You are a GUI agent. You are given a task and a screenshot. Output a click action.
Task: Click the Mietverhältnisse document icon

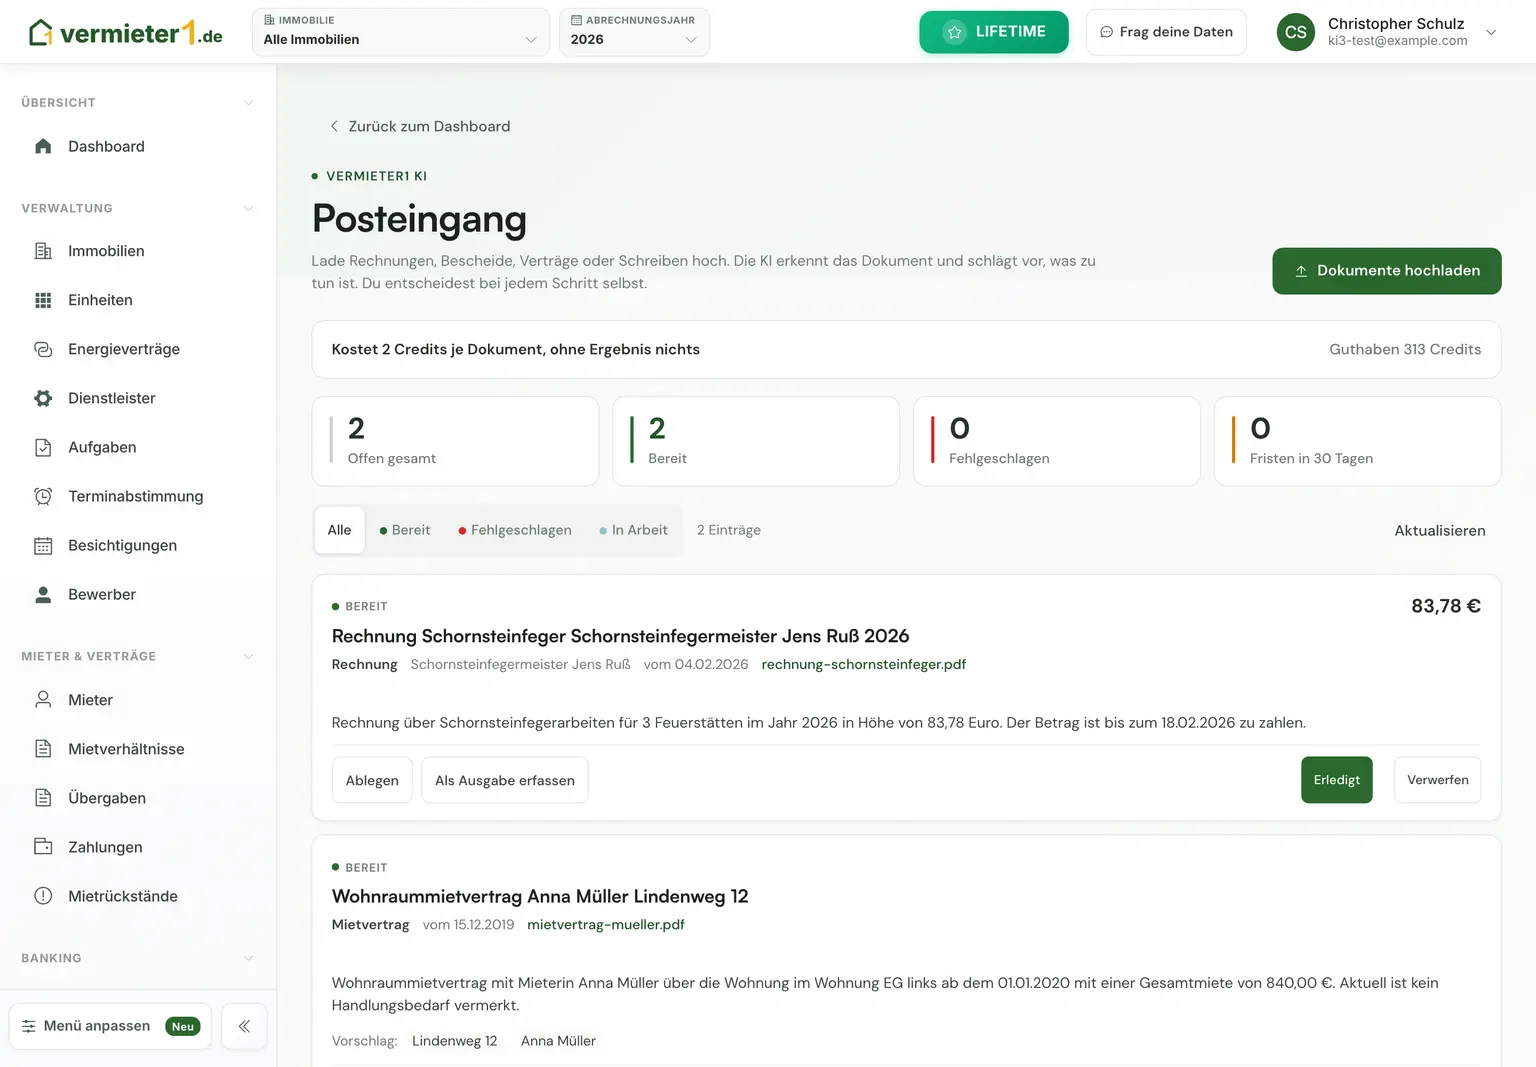pos(43,749)
